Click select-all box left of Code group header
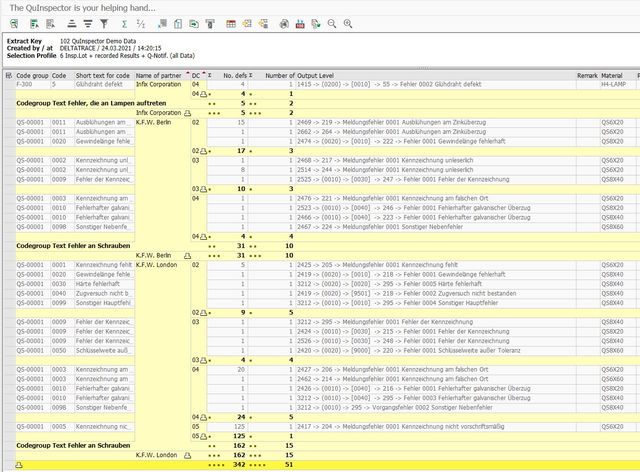 pyautogui.click(x=8, y=75)
